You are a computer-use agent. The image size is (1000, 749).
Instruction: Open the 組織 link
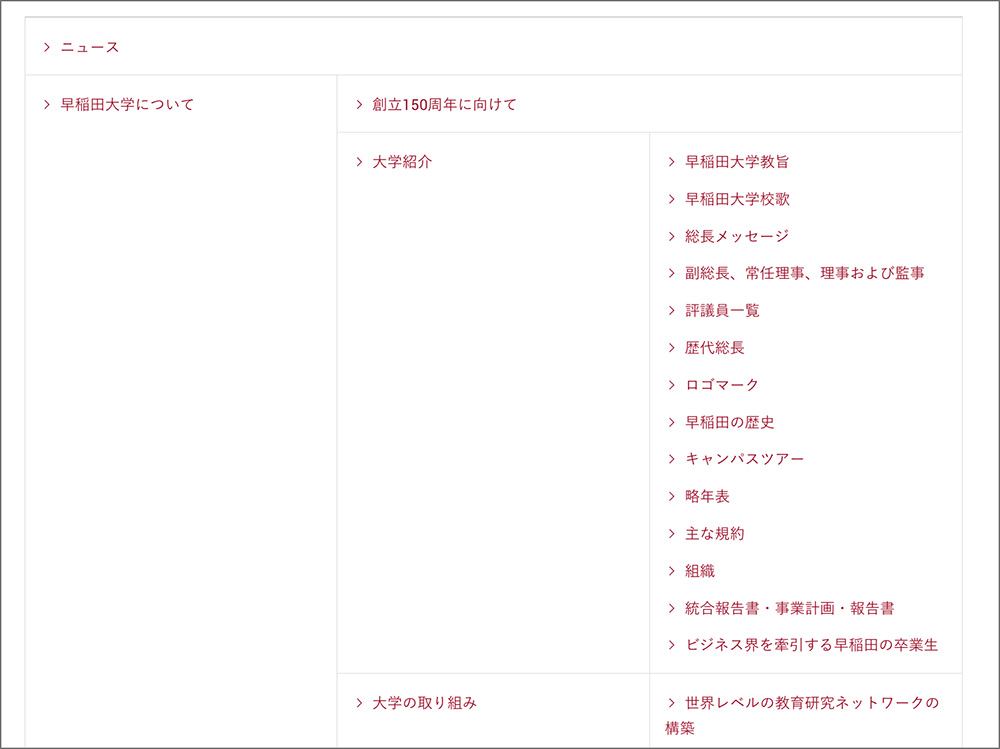[x=700, y=571]
